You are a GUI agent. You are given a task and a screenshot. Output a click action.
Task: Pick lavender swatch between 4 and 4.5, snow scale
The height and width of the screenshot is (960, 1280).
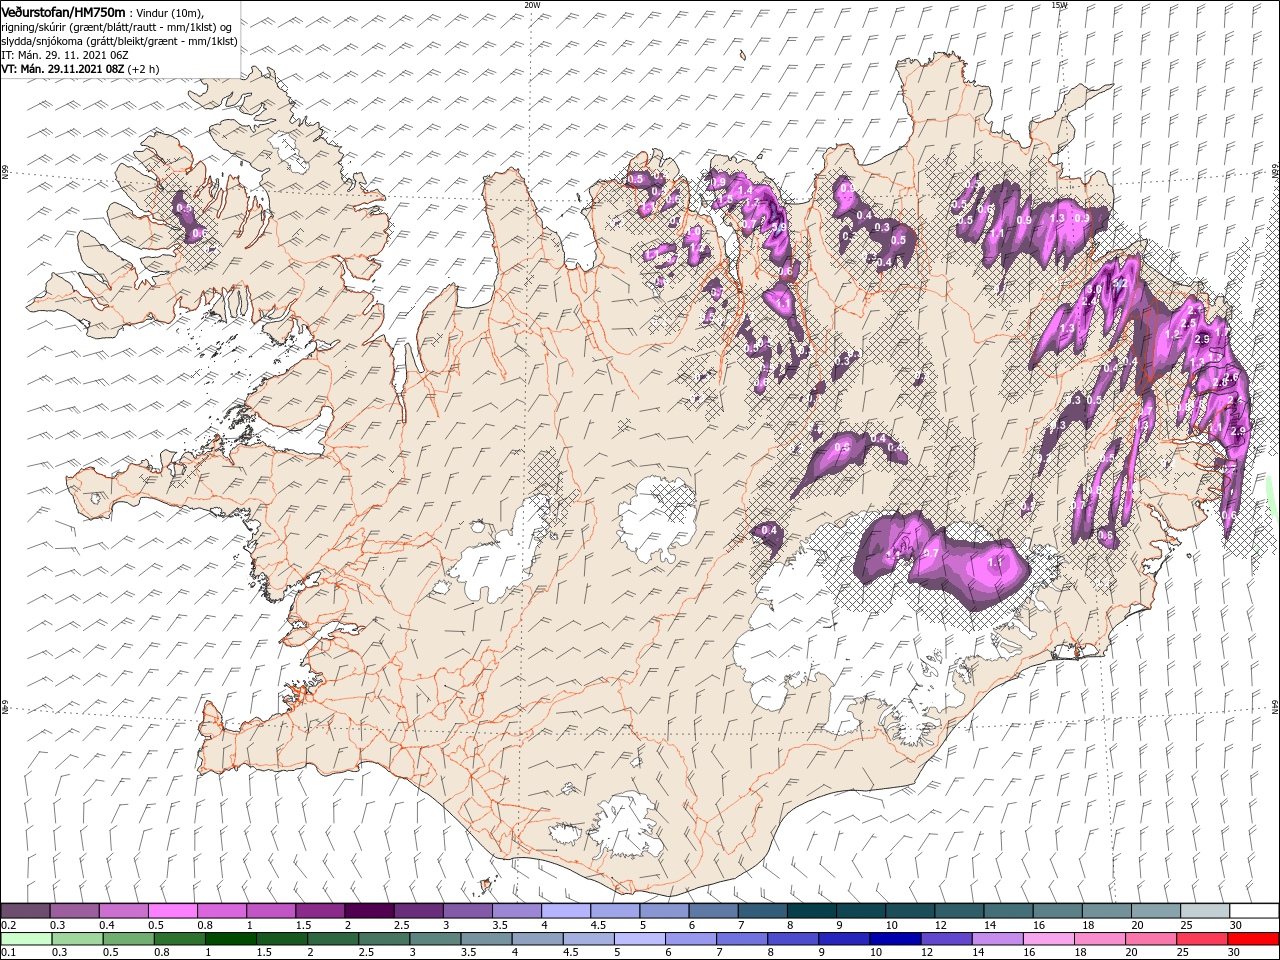coord(565,911)
